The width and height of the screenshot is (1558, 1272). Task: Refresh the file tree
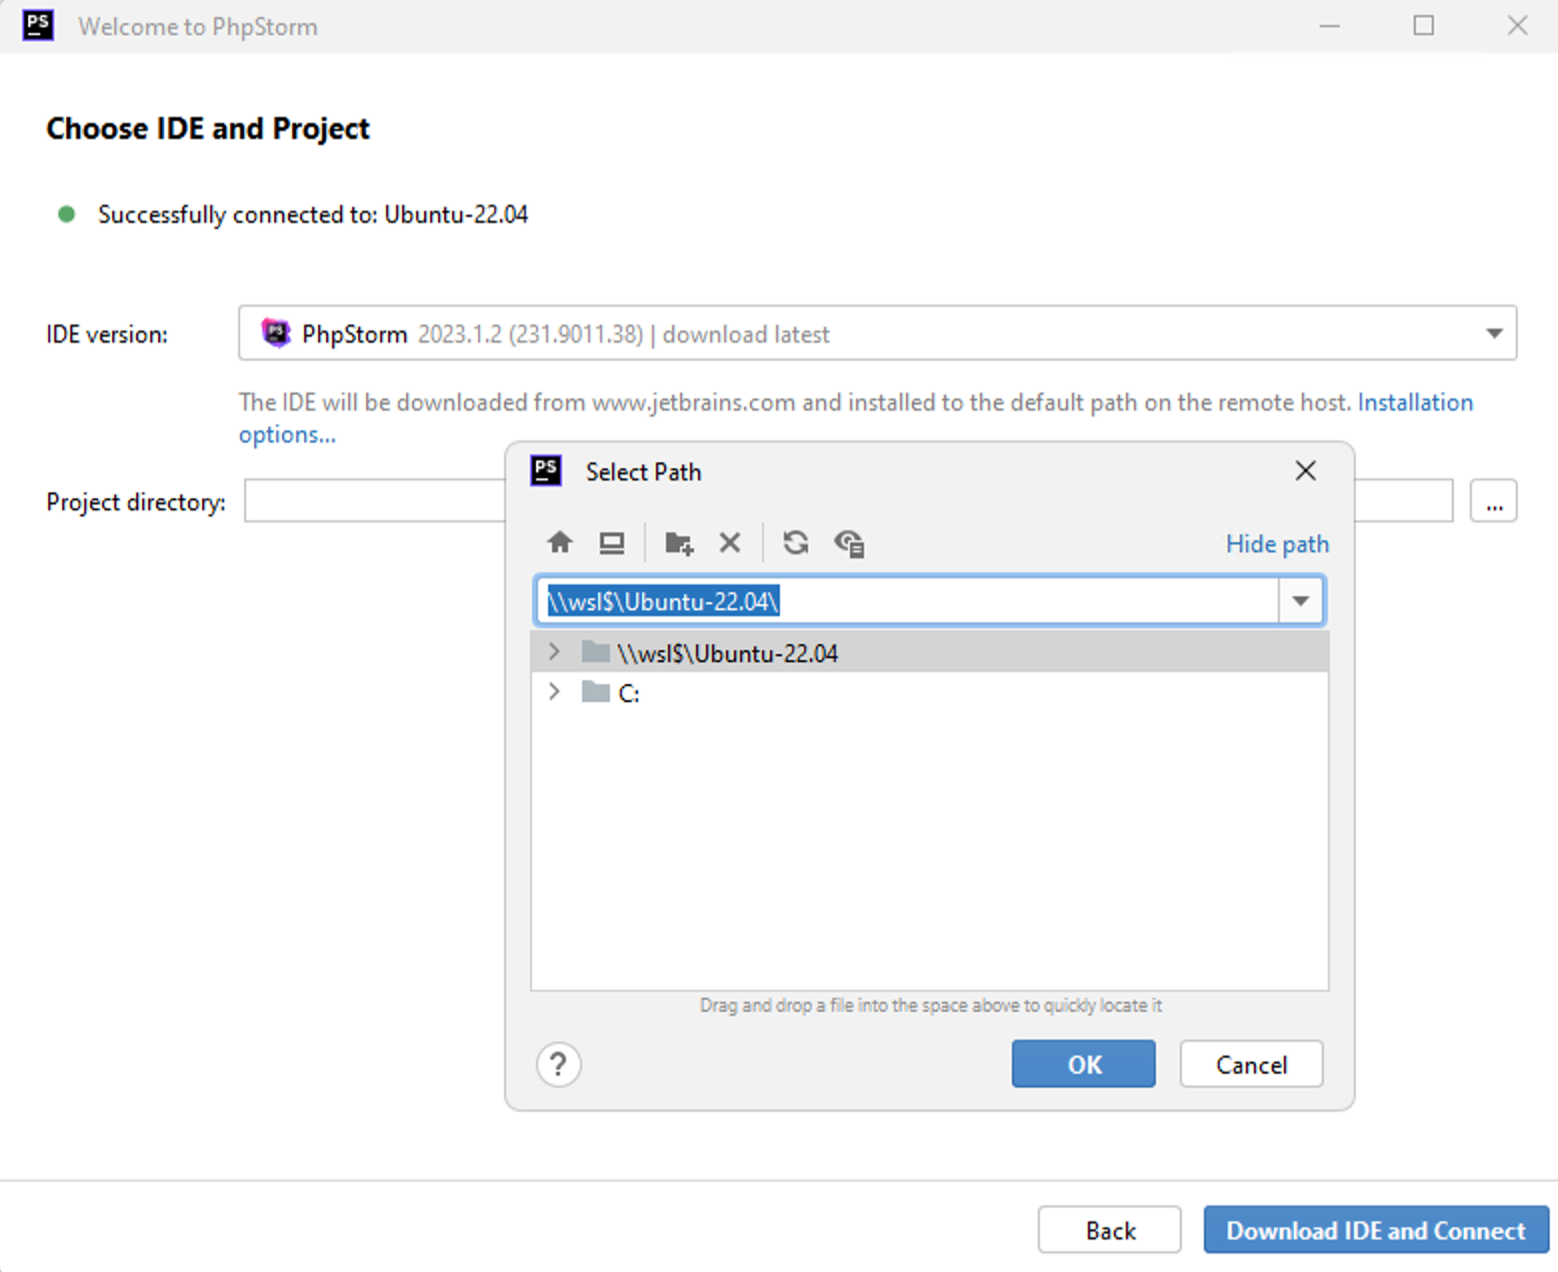coord(795,542)
